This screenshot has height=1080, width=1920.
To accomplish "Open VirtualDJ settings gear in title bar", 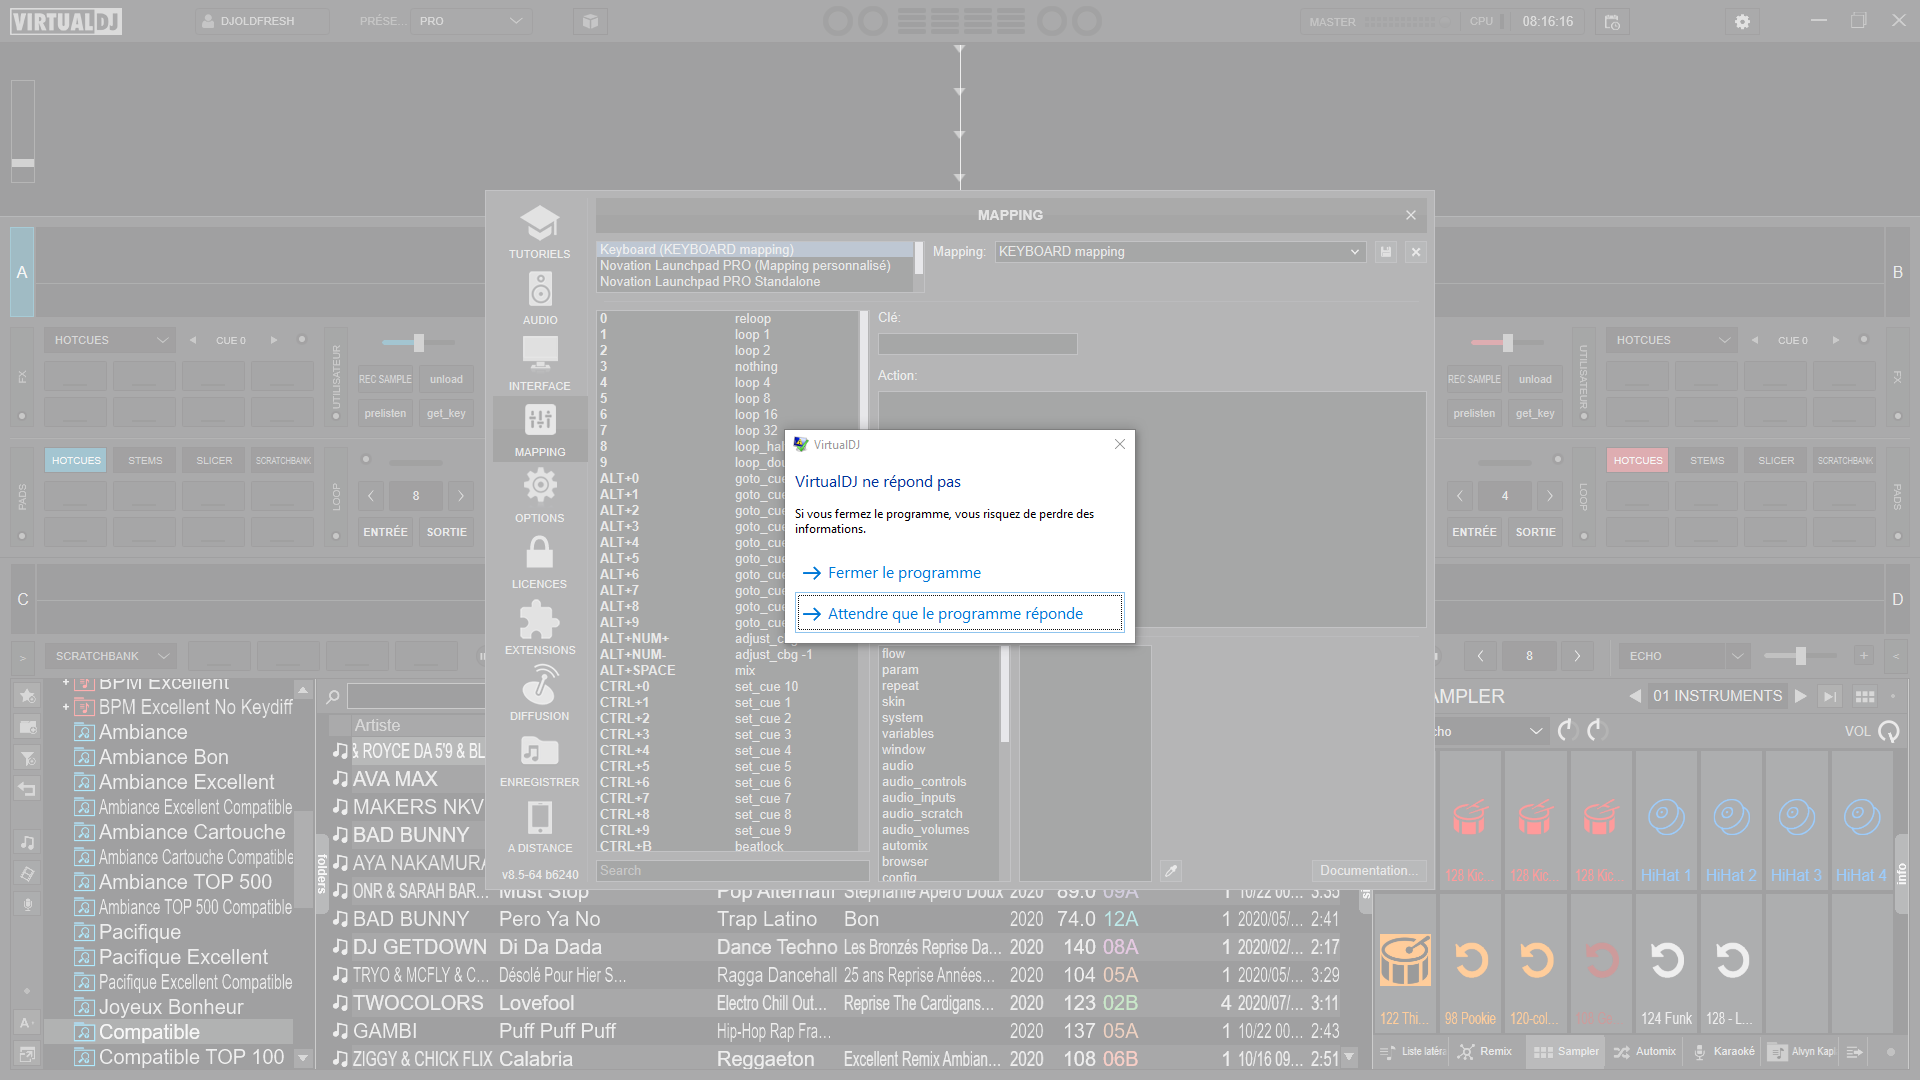I will point(1742,21).
